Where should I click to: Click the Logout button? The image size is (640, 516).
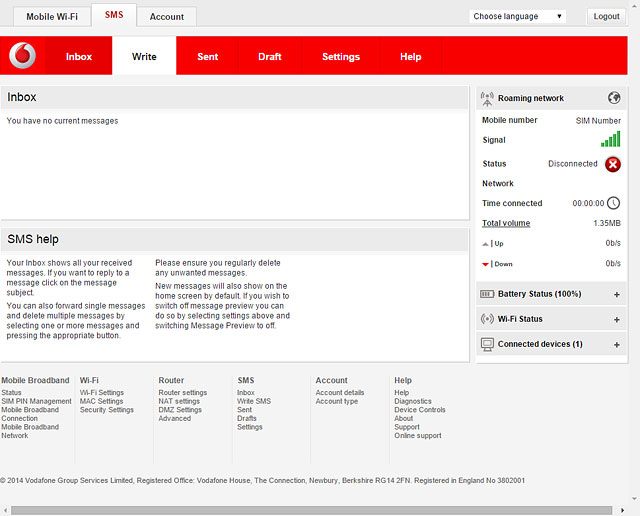[606, 16]
